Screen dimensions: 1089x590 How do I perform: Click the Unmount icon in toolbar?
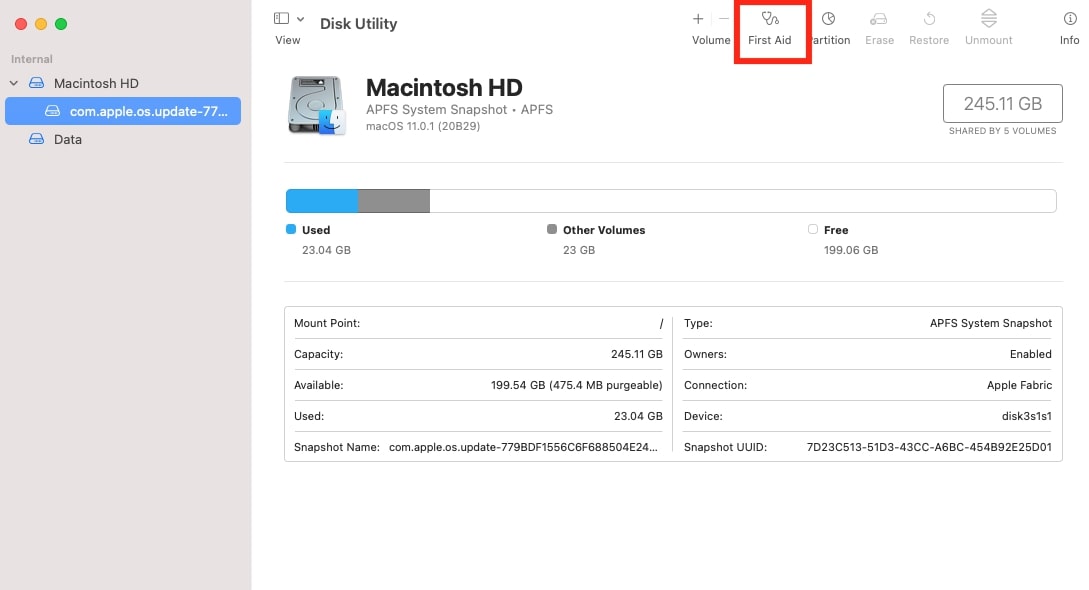[989, 18]
